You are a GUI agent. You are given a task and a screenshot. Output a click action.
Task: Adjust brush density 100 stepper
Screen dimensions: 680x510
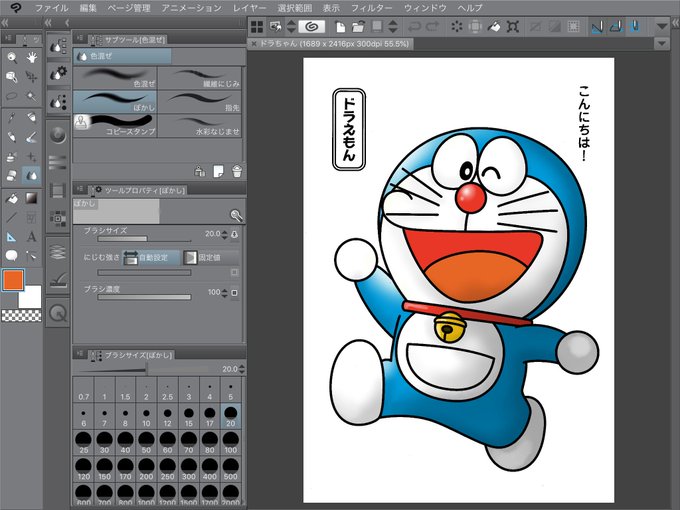click(x=224, y=293)
